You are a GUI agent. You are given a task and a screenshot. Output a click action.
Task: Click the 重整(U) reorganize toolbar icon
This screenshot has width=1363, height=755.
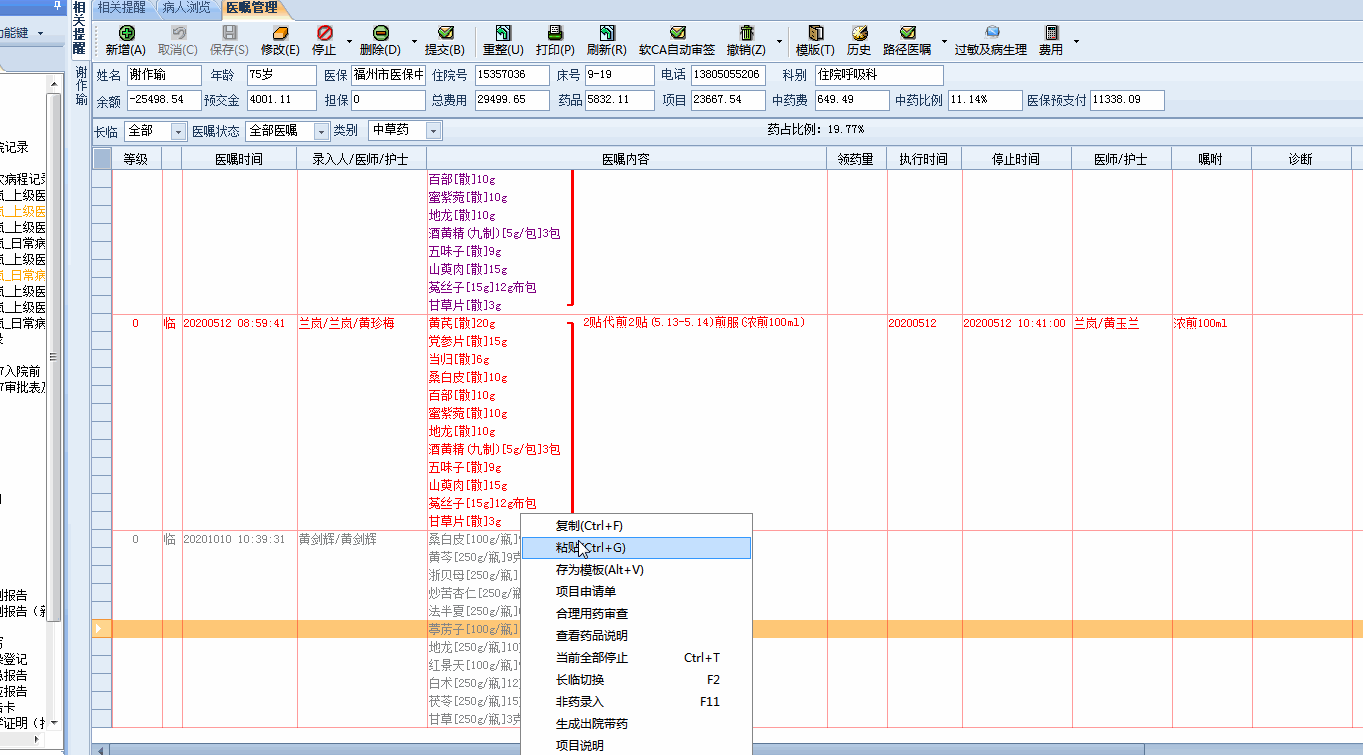click(x=503, y=34)
